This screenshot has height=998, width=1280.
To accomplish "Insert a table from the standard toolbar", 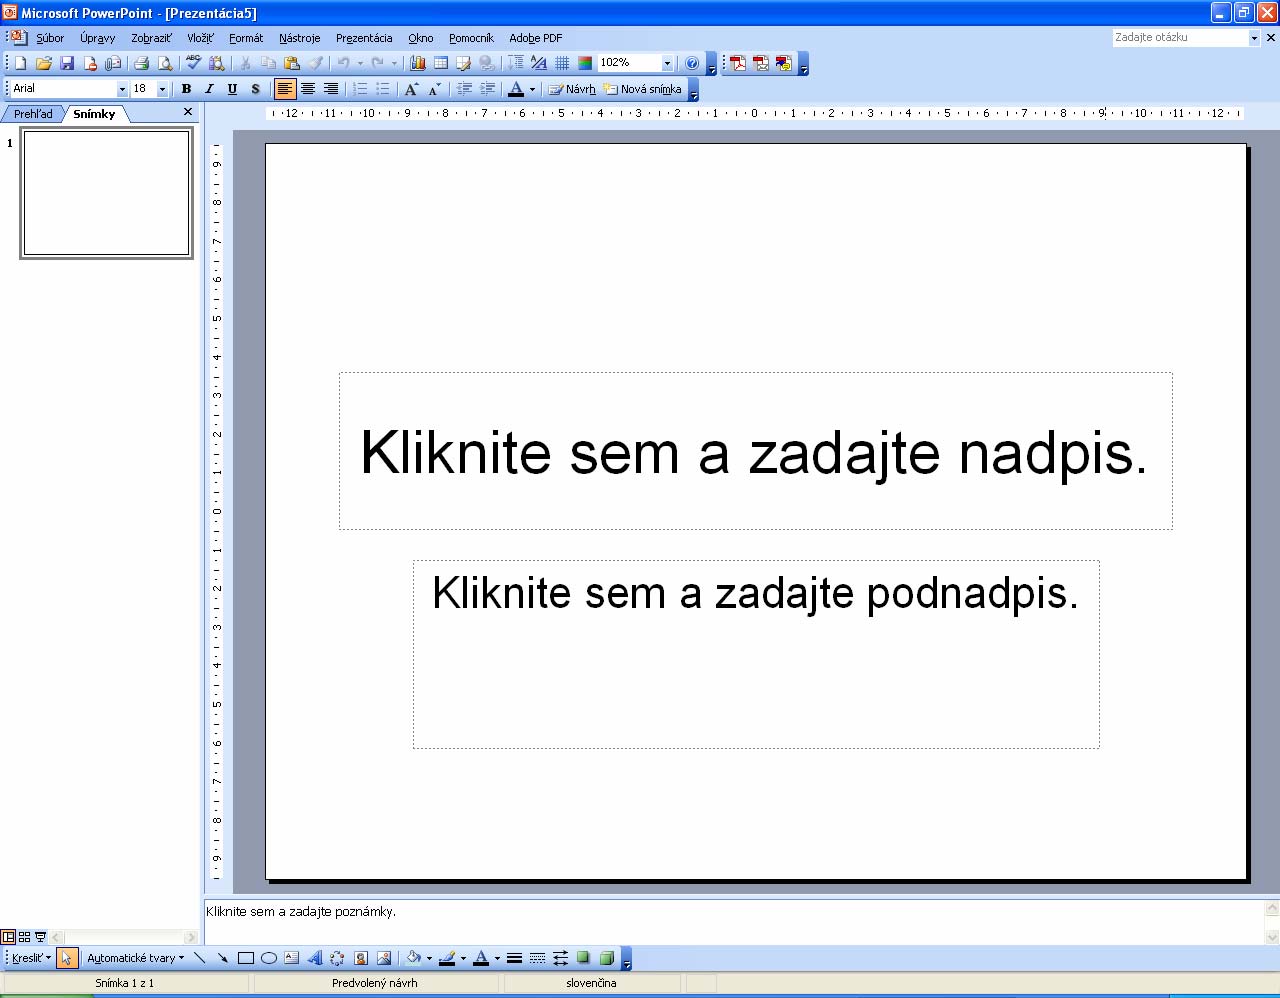I will (x=441, y=63).
